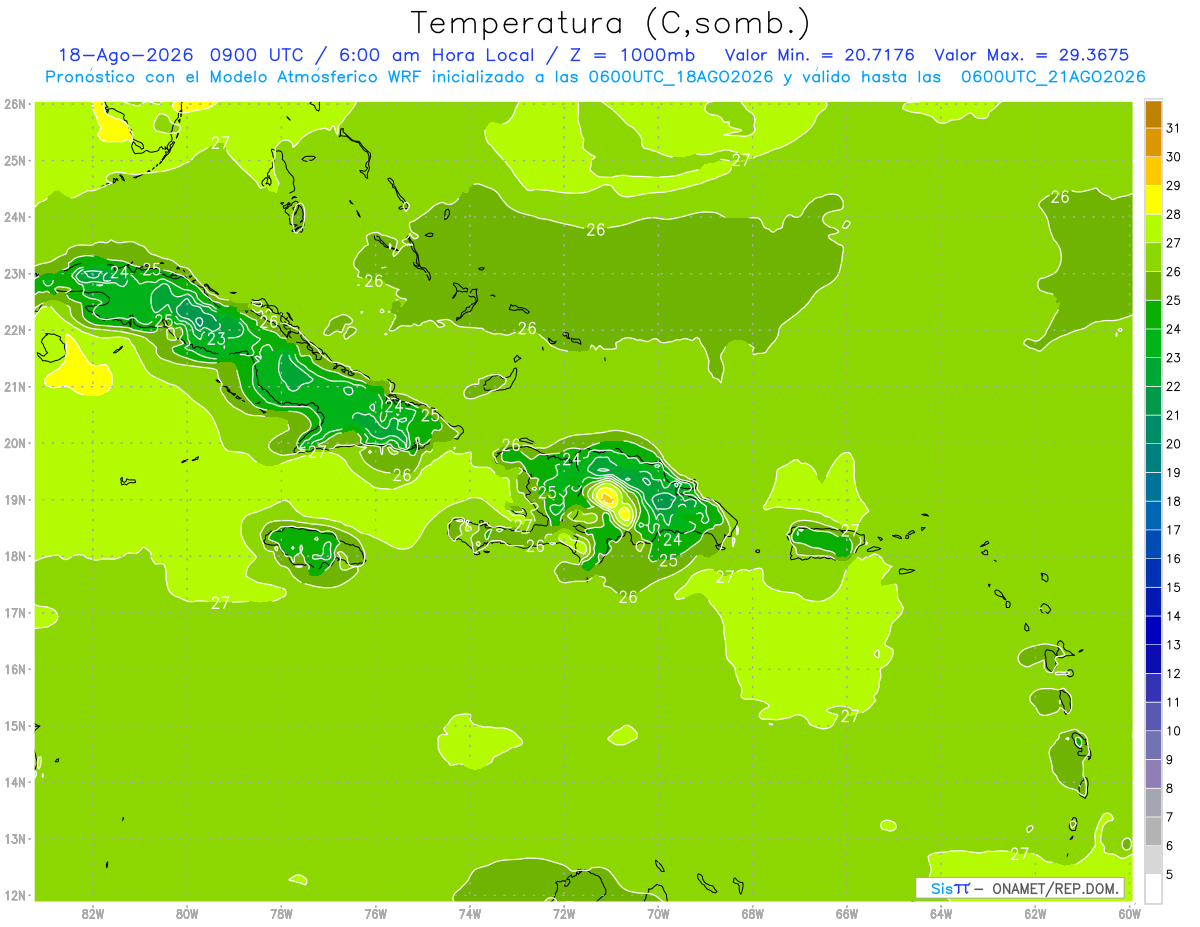Click the "66W" longitude axis label
The image size is (1200, 927).
point(847,913)
